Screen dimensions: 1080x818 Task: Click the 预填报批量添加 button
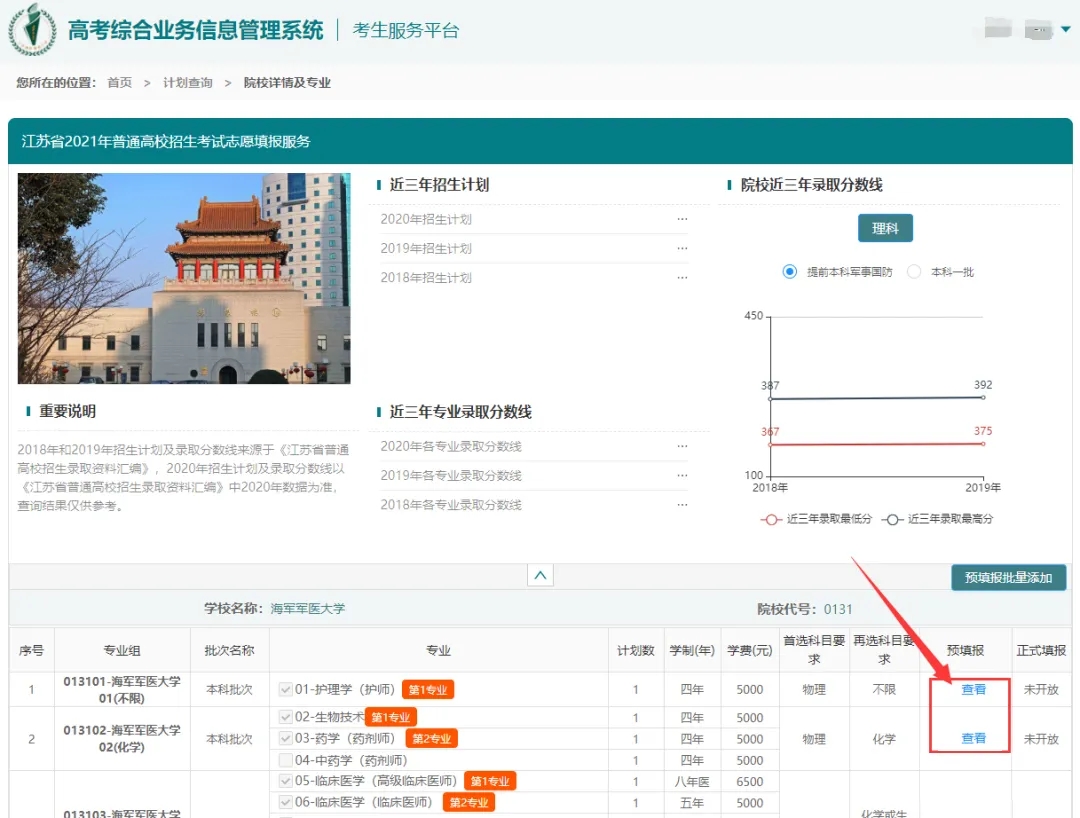(1008, 577)
